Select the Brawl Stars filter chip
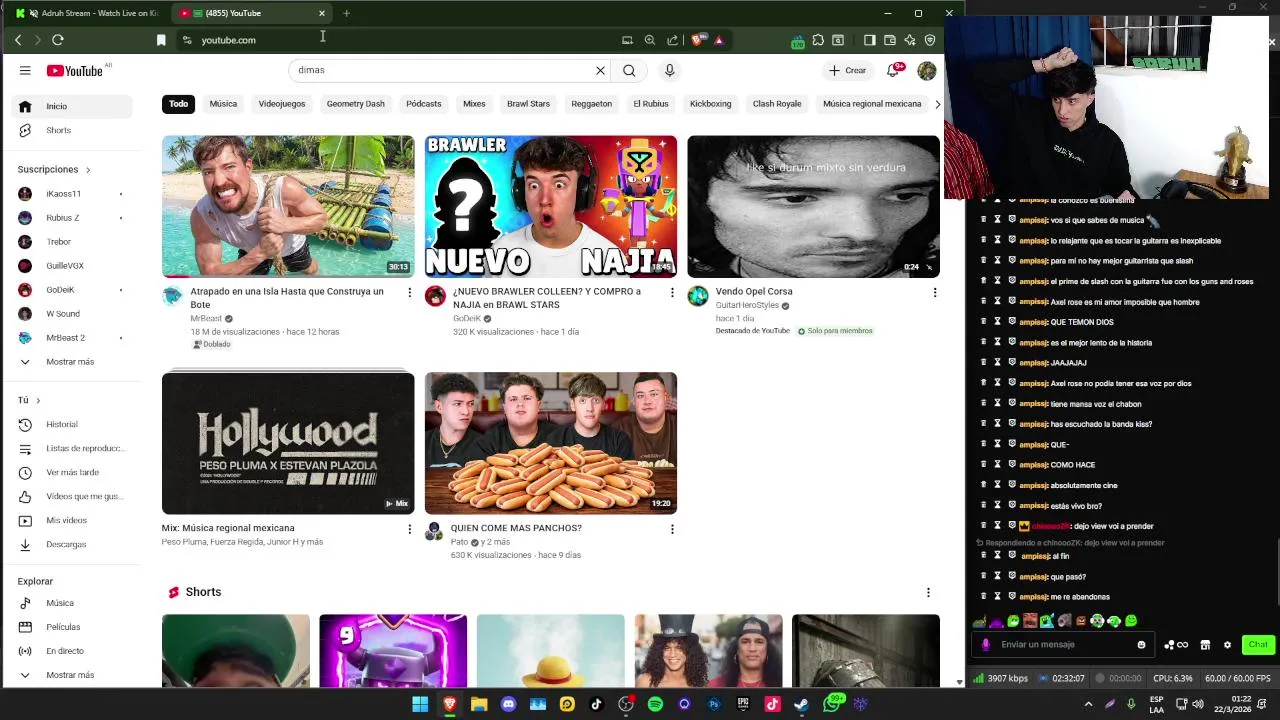Image resolution: width=1280 pixels, height=720 pixels. 528,104
